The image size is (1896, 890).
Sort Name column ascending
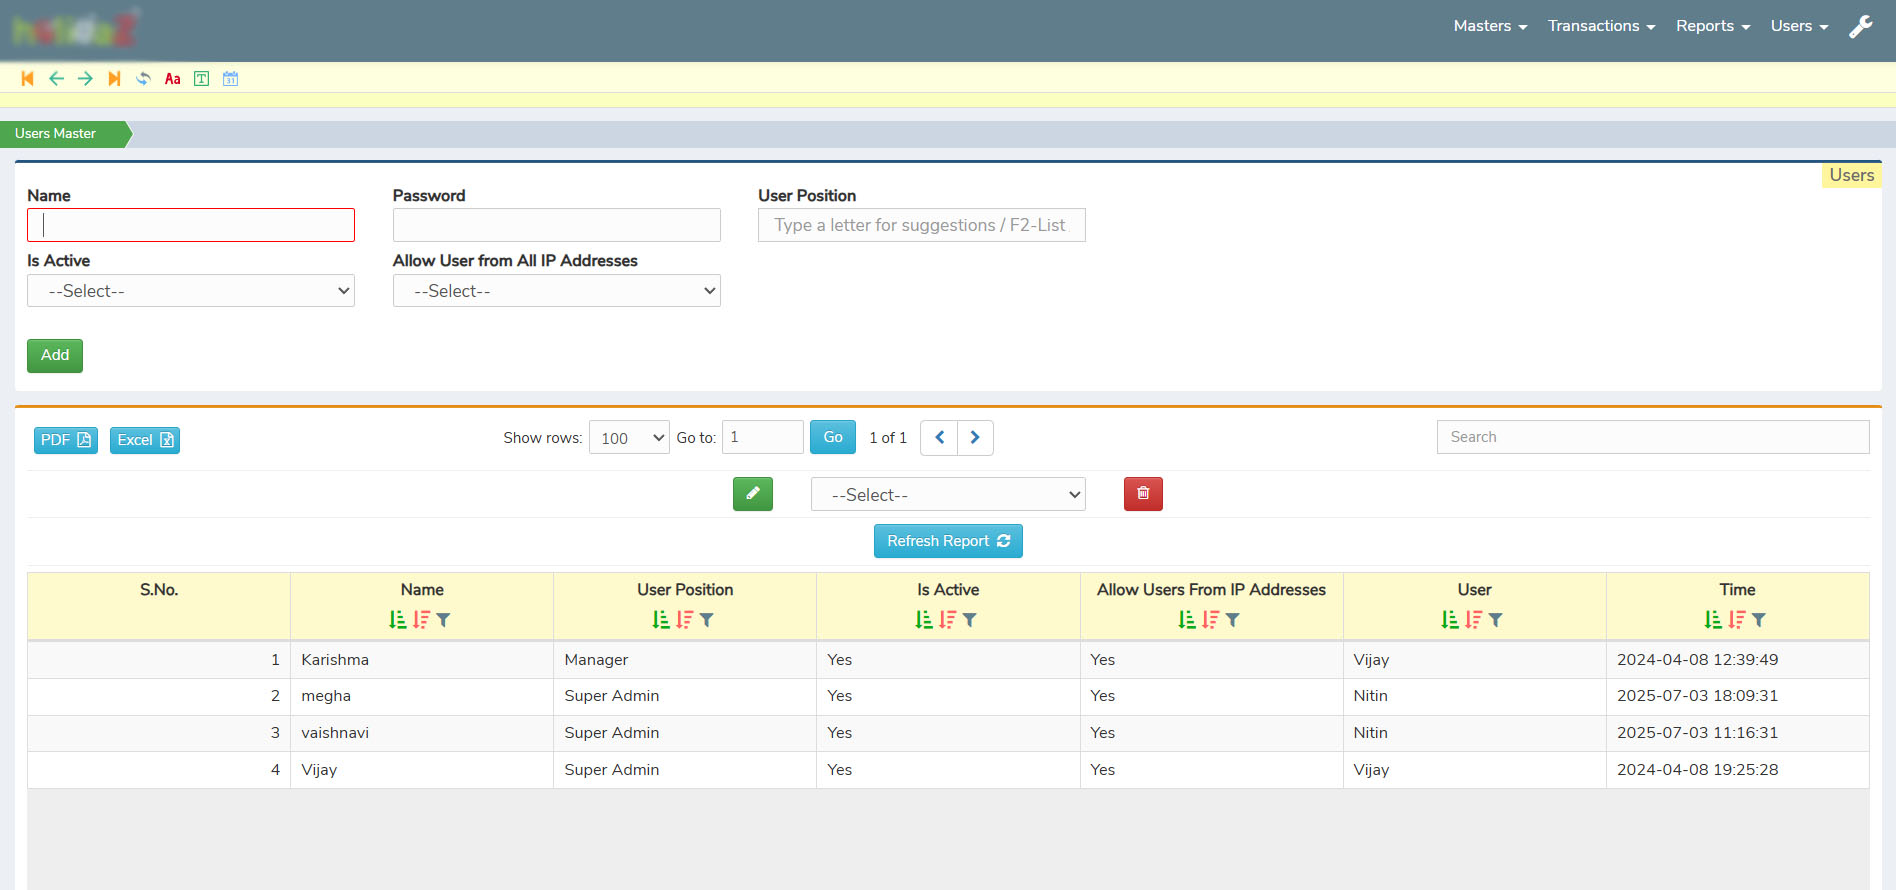click(398, 620)
